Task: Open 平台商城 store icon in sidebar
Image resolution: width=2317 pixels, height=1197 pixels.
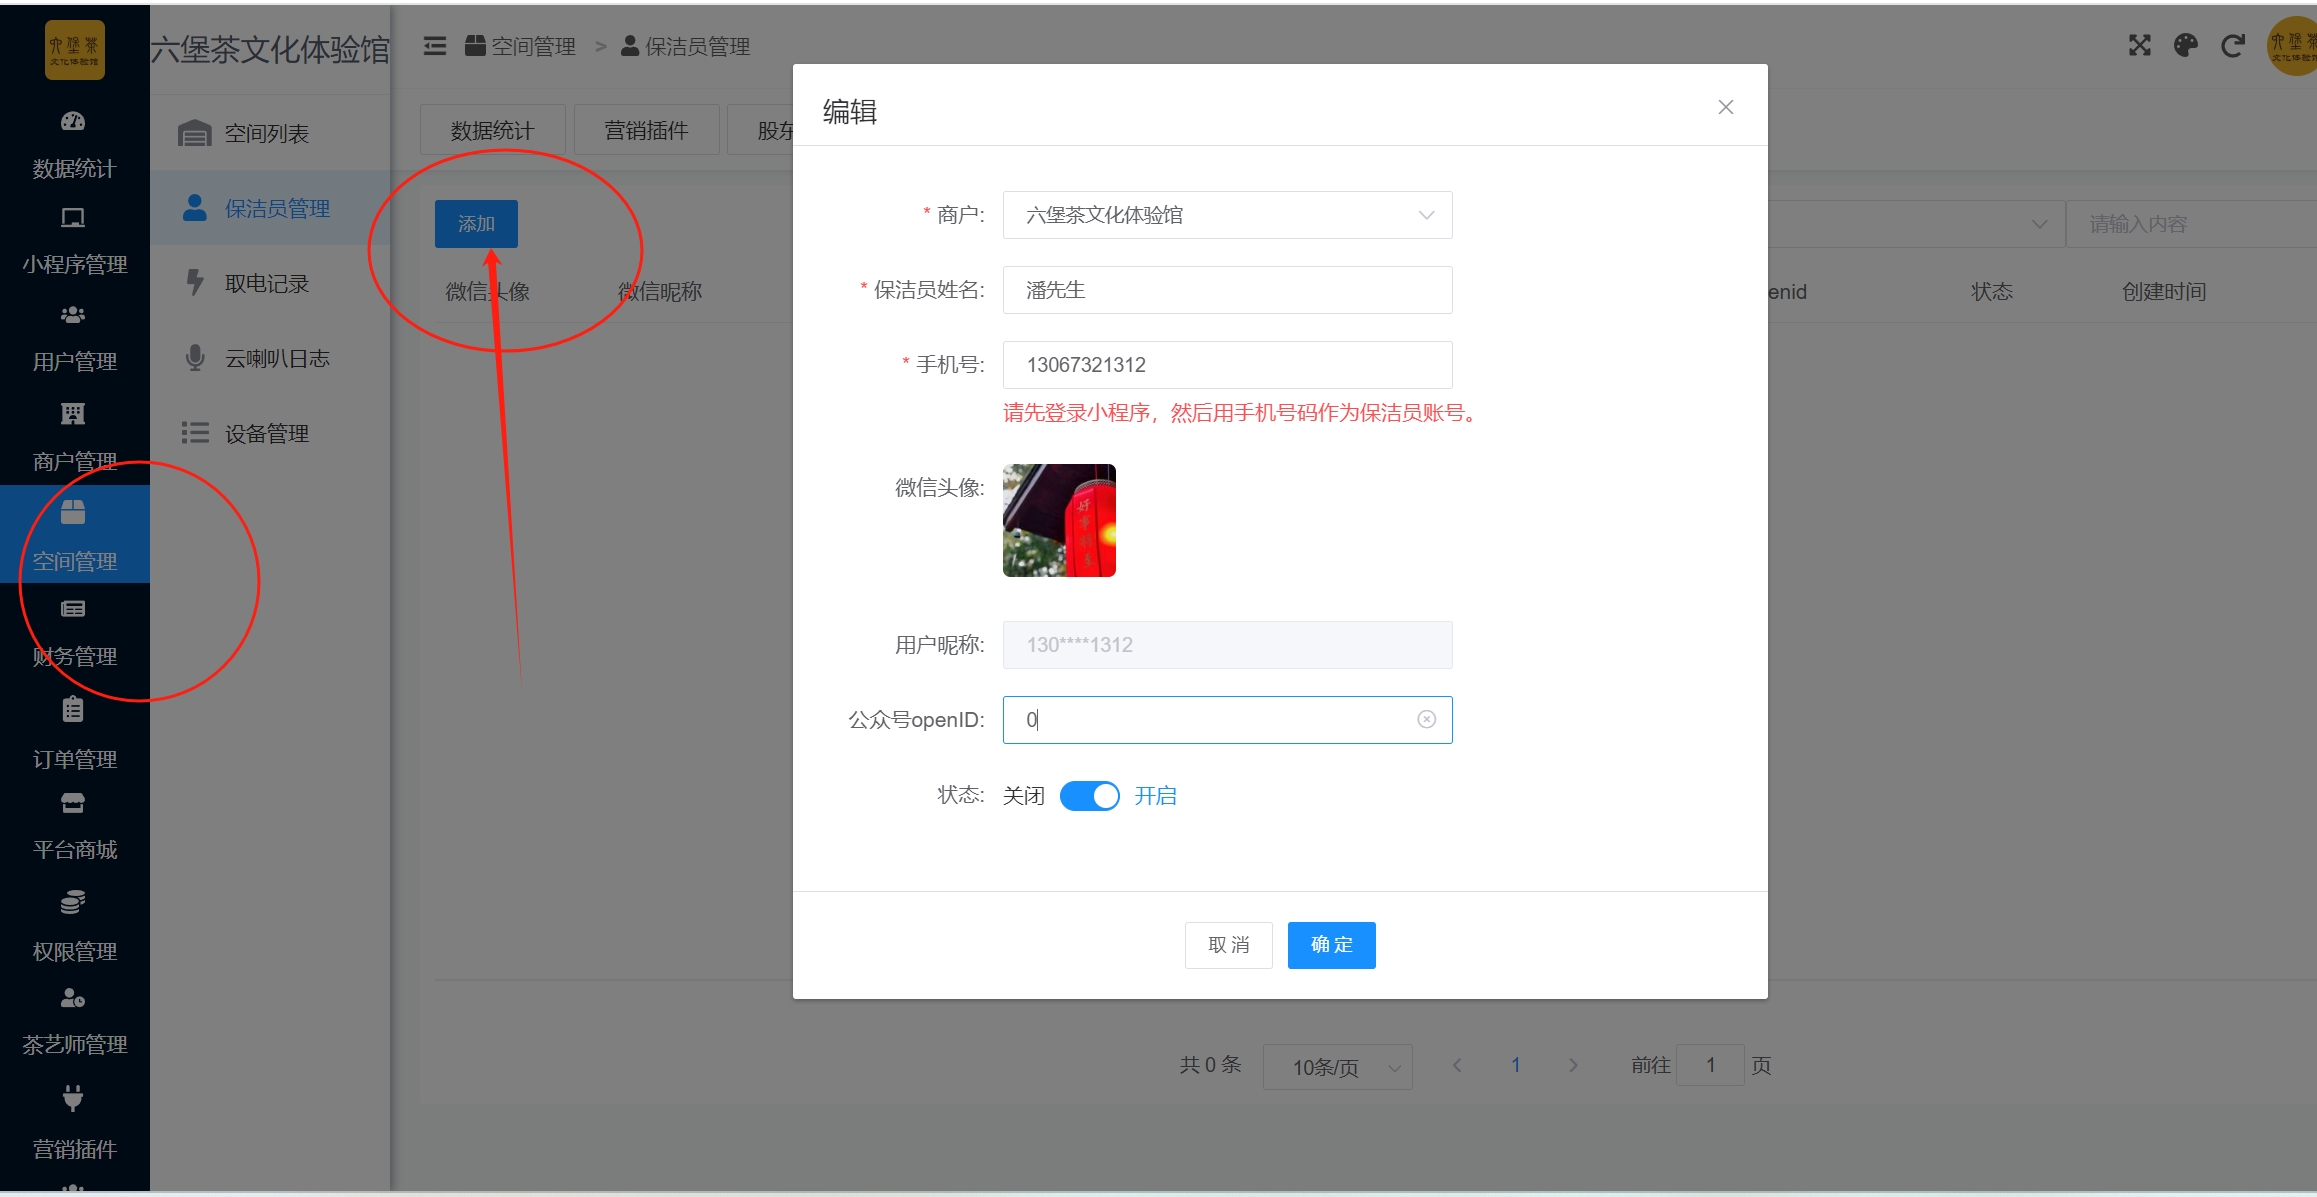Action: [x=73, y=803]
